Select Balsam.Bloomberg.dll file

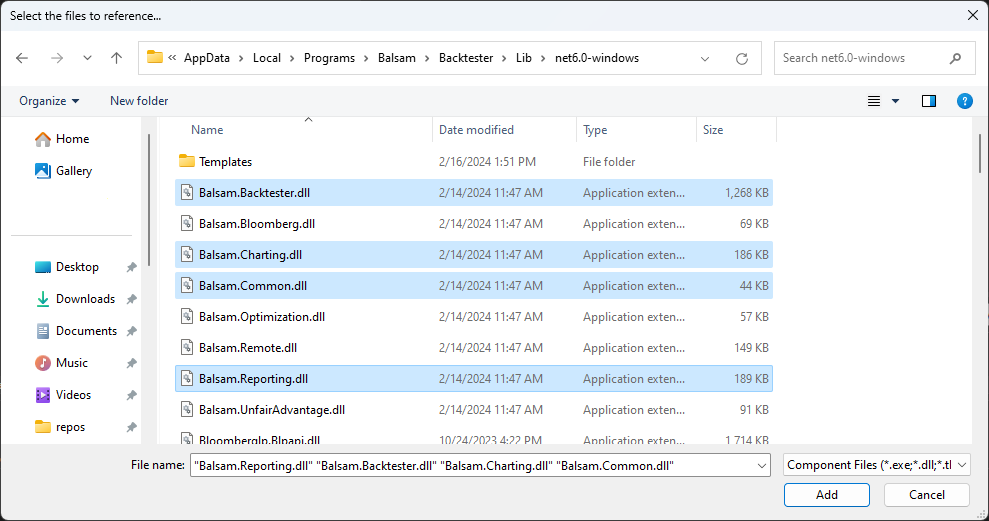[474, 224]
